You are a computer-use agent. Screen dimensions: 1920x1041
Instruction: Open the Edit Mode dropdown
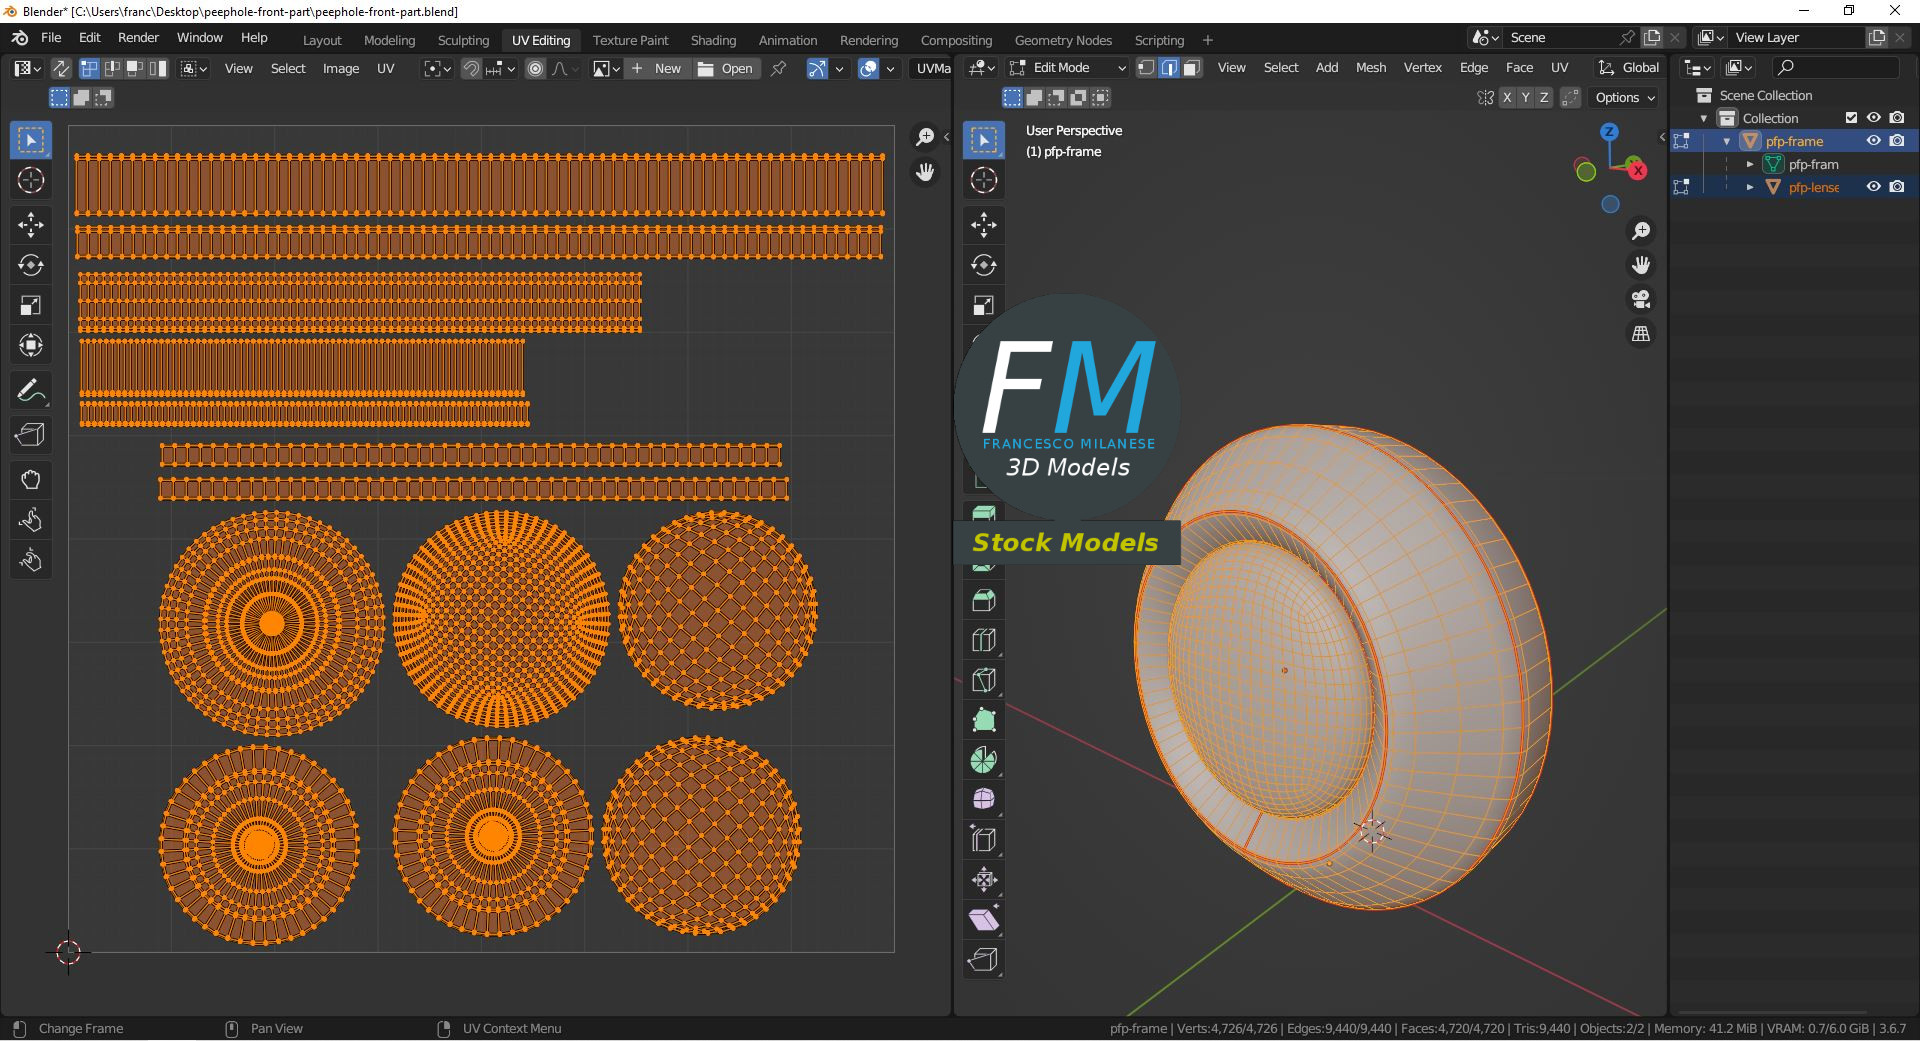(x=1068, y=68)
